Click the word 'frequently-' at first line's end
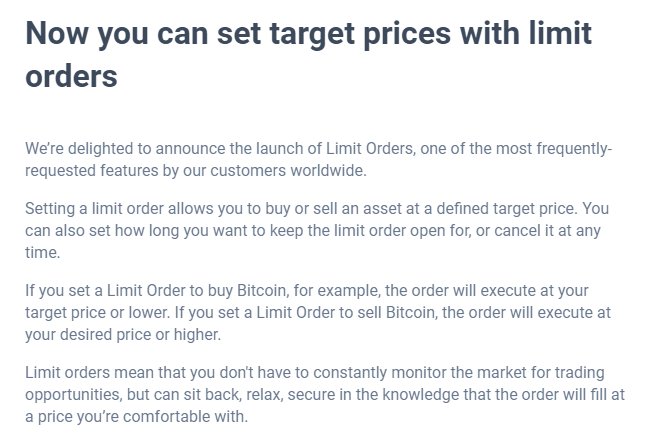Image resolution: width=648 pixels, height=440 pixels. click(574, 149)
